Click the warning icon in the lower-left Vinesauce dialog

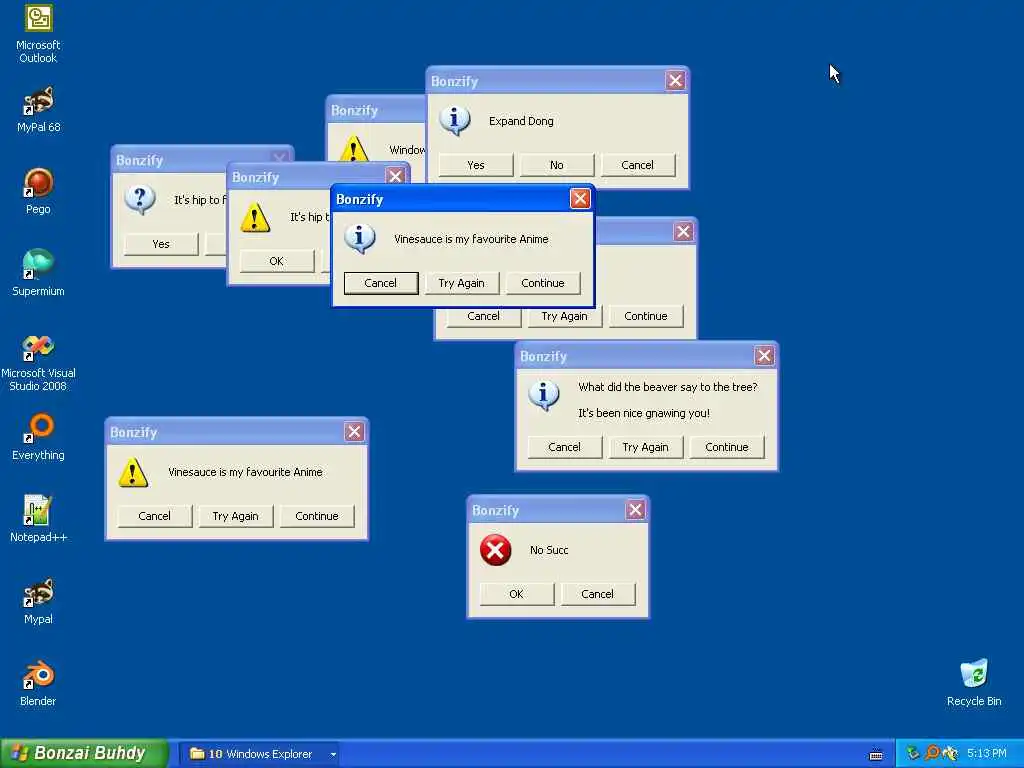pos(133,472)
